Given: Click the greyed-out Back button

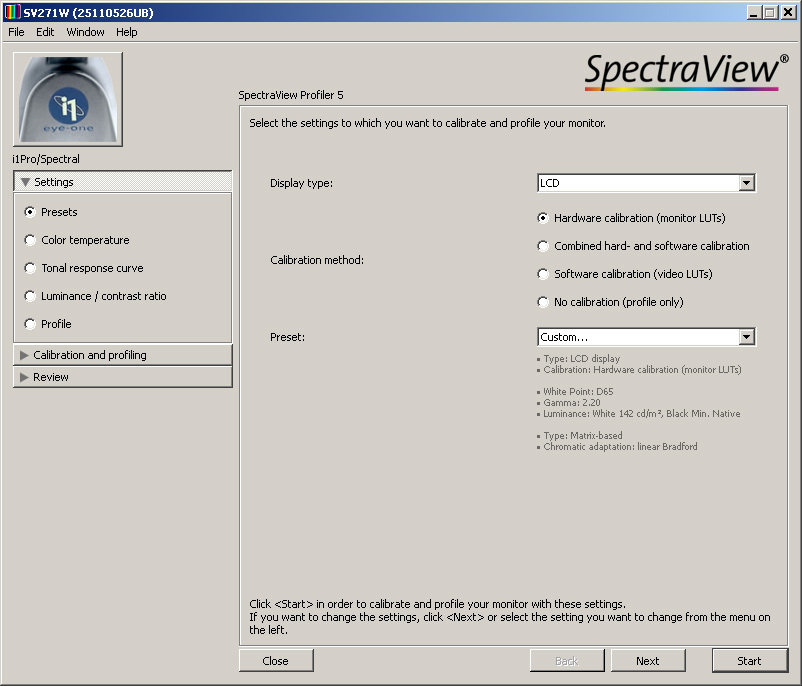Looking at the screenshot, I should click(567, 660).
